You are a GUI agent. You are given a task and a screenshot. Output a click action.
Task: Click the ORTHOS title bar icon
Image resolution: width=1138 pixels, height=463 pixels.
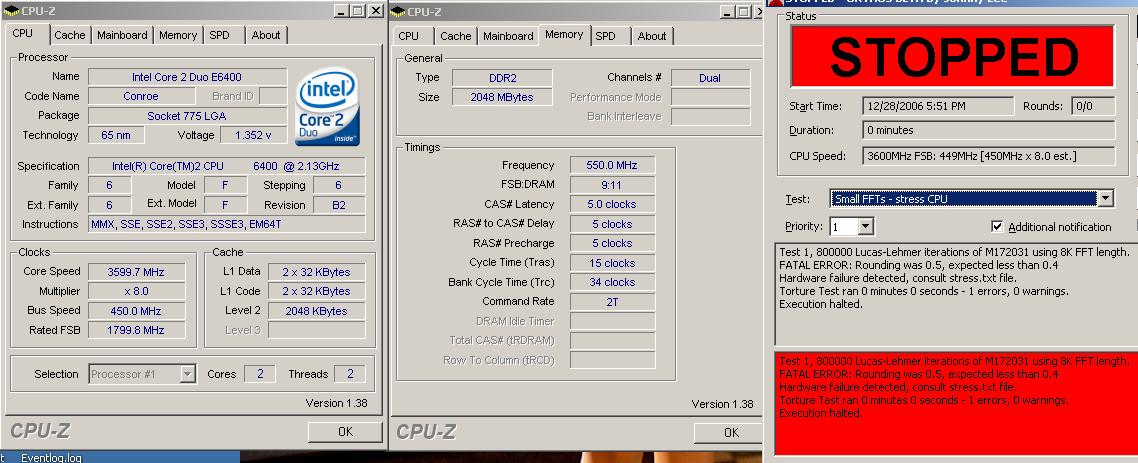(774, 2)
